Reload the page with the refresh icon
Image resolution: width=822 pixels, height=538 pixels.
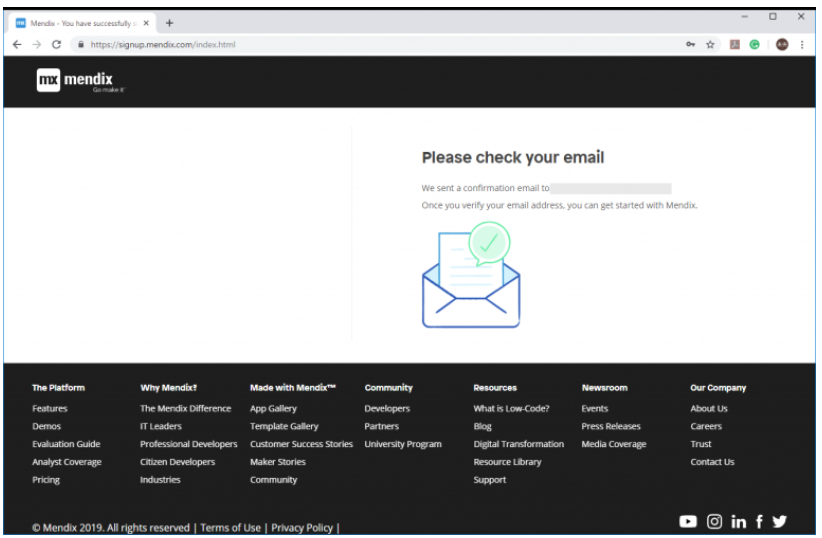point(57,45)
